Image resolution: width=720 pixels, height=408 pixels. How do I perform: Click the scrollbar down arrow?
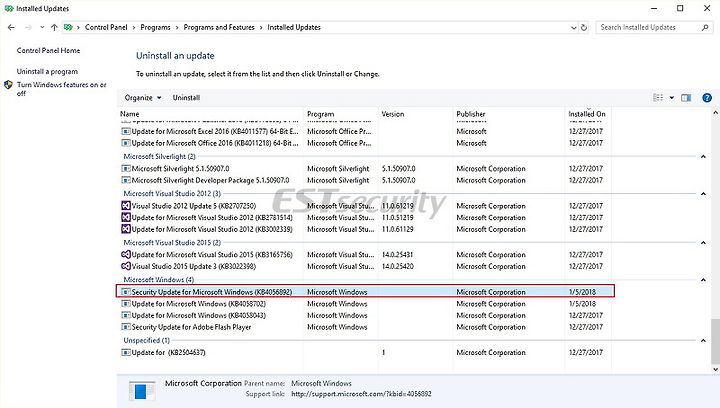click(715, 369)
